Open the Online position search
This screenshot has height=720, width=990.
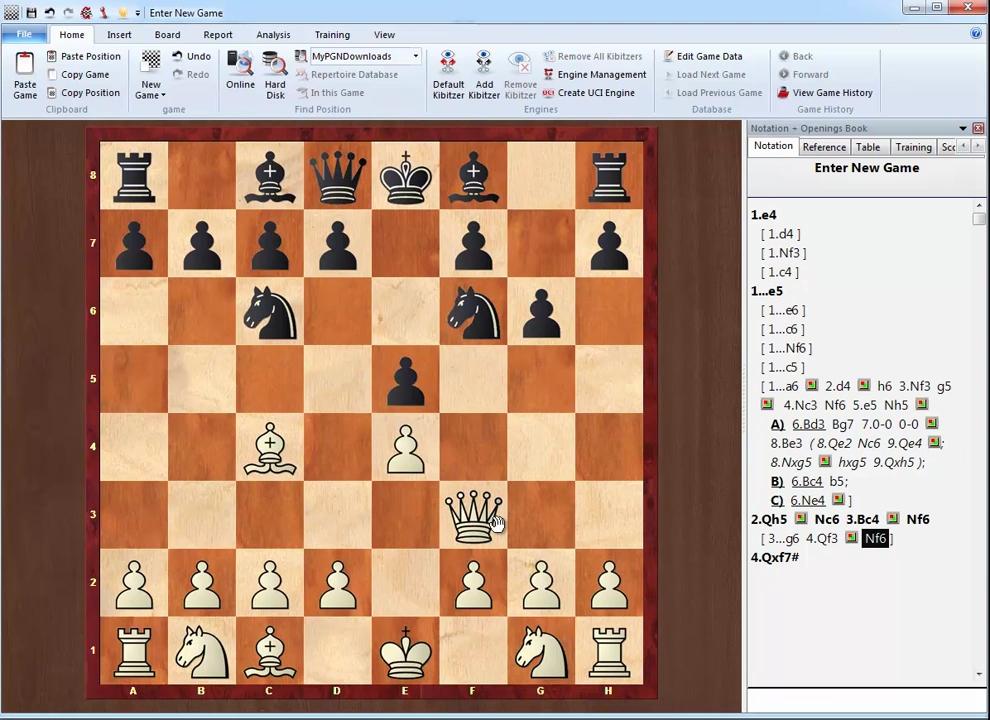click(240, 66)
